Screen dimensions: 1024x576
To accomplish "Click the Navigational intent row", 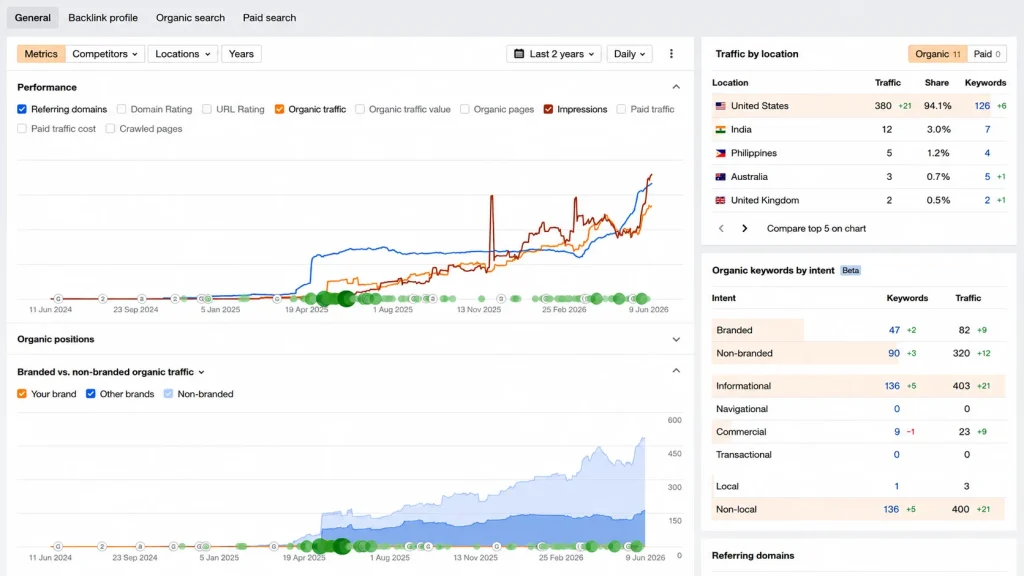I will (x=858, y=409).
